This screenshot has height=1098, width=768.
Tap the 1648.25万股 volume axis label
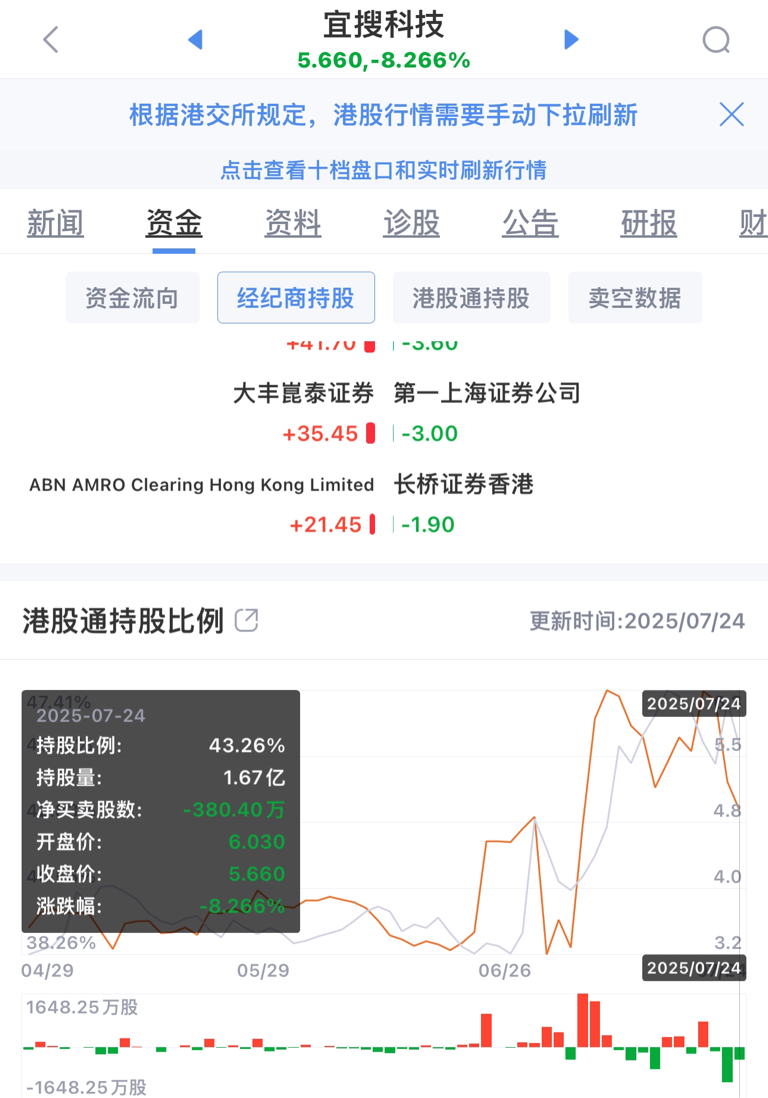tap(82, 1007)
